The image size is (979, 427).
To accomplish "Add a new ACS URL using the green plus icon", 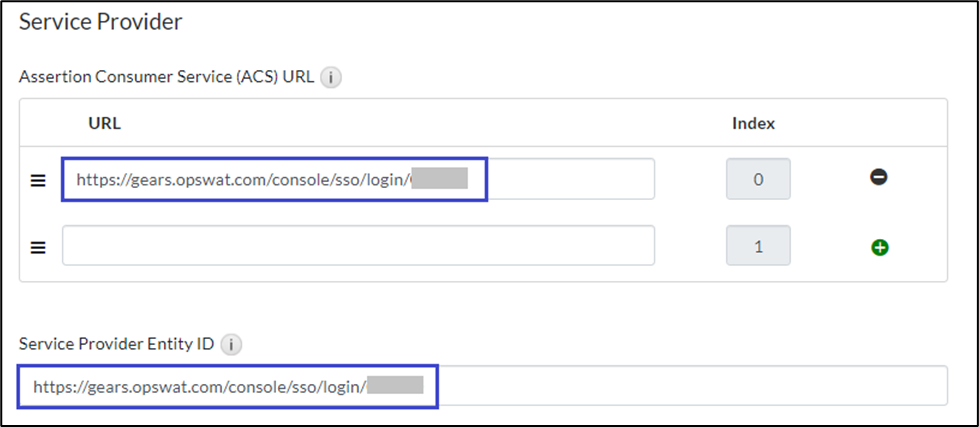I will (880, 248).
